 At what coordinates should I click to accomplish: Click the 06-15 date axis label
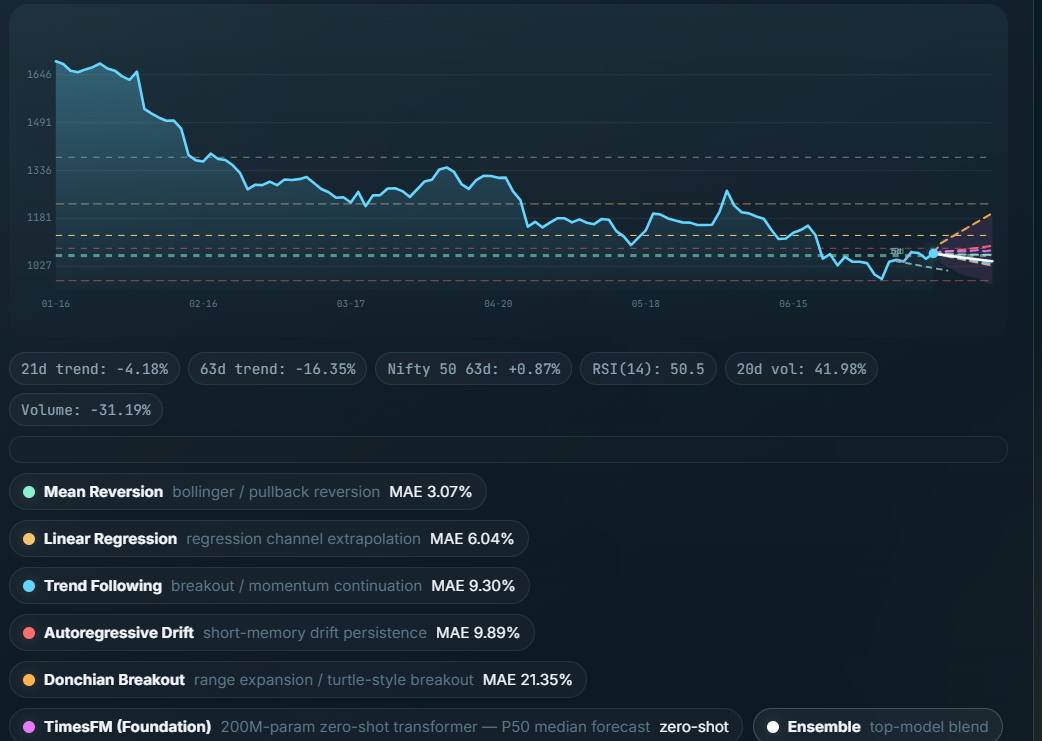pyautogui.click(x=793, y=304)
